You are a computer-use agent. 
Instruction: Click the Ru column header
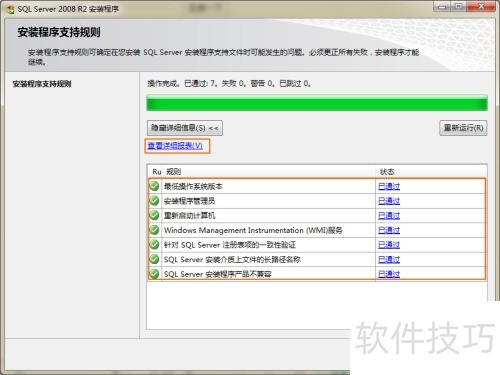click(x=157, y=172)
